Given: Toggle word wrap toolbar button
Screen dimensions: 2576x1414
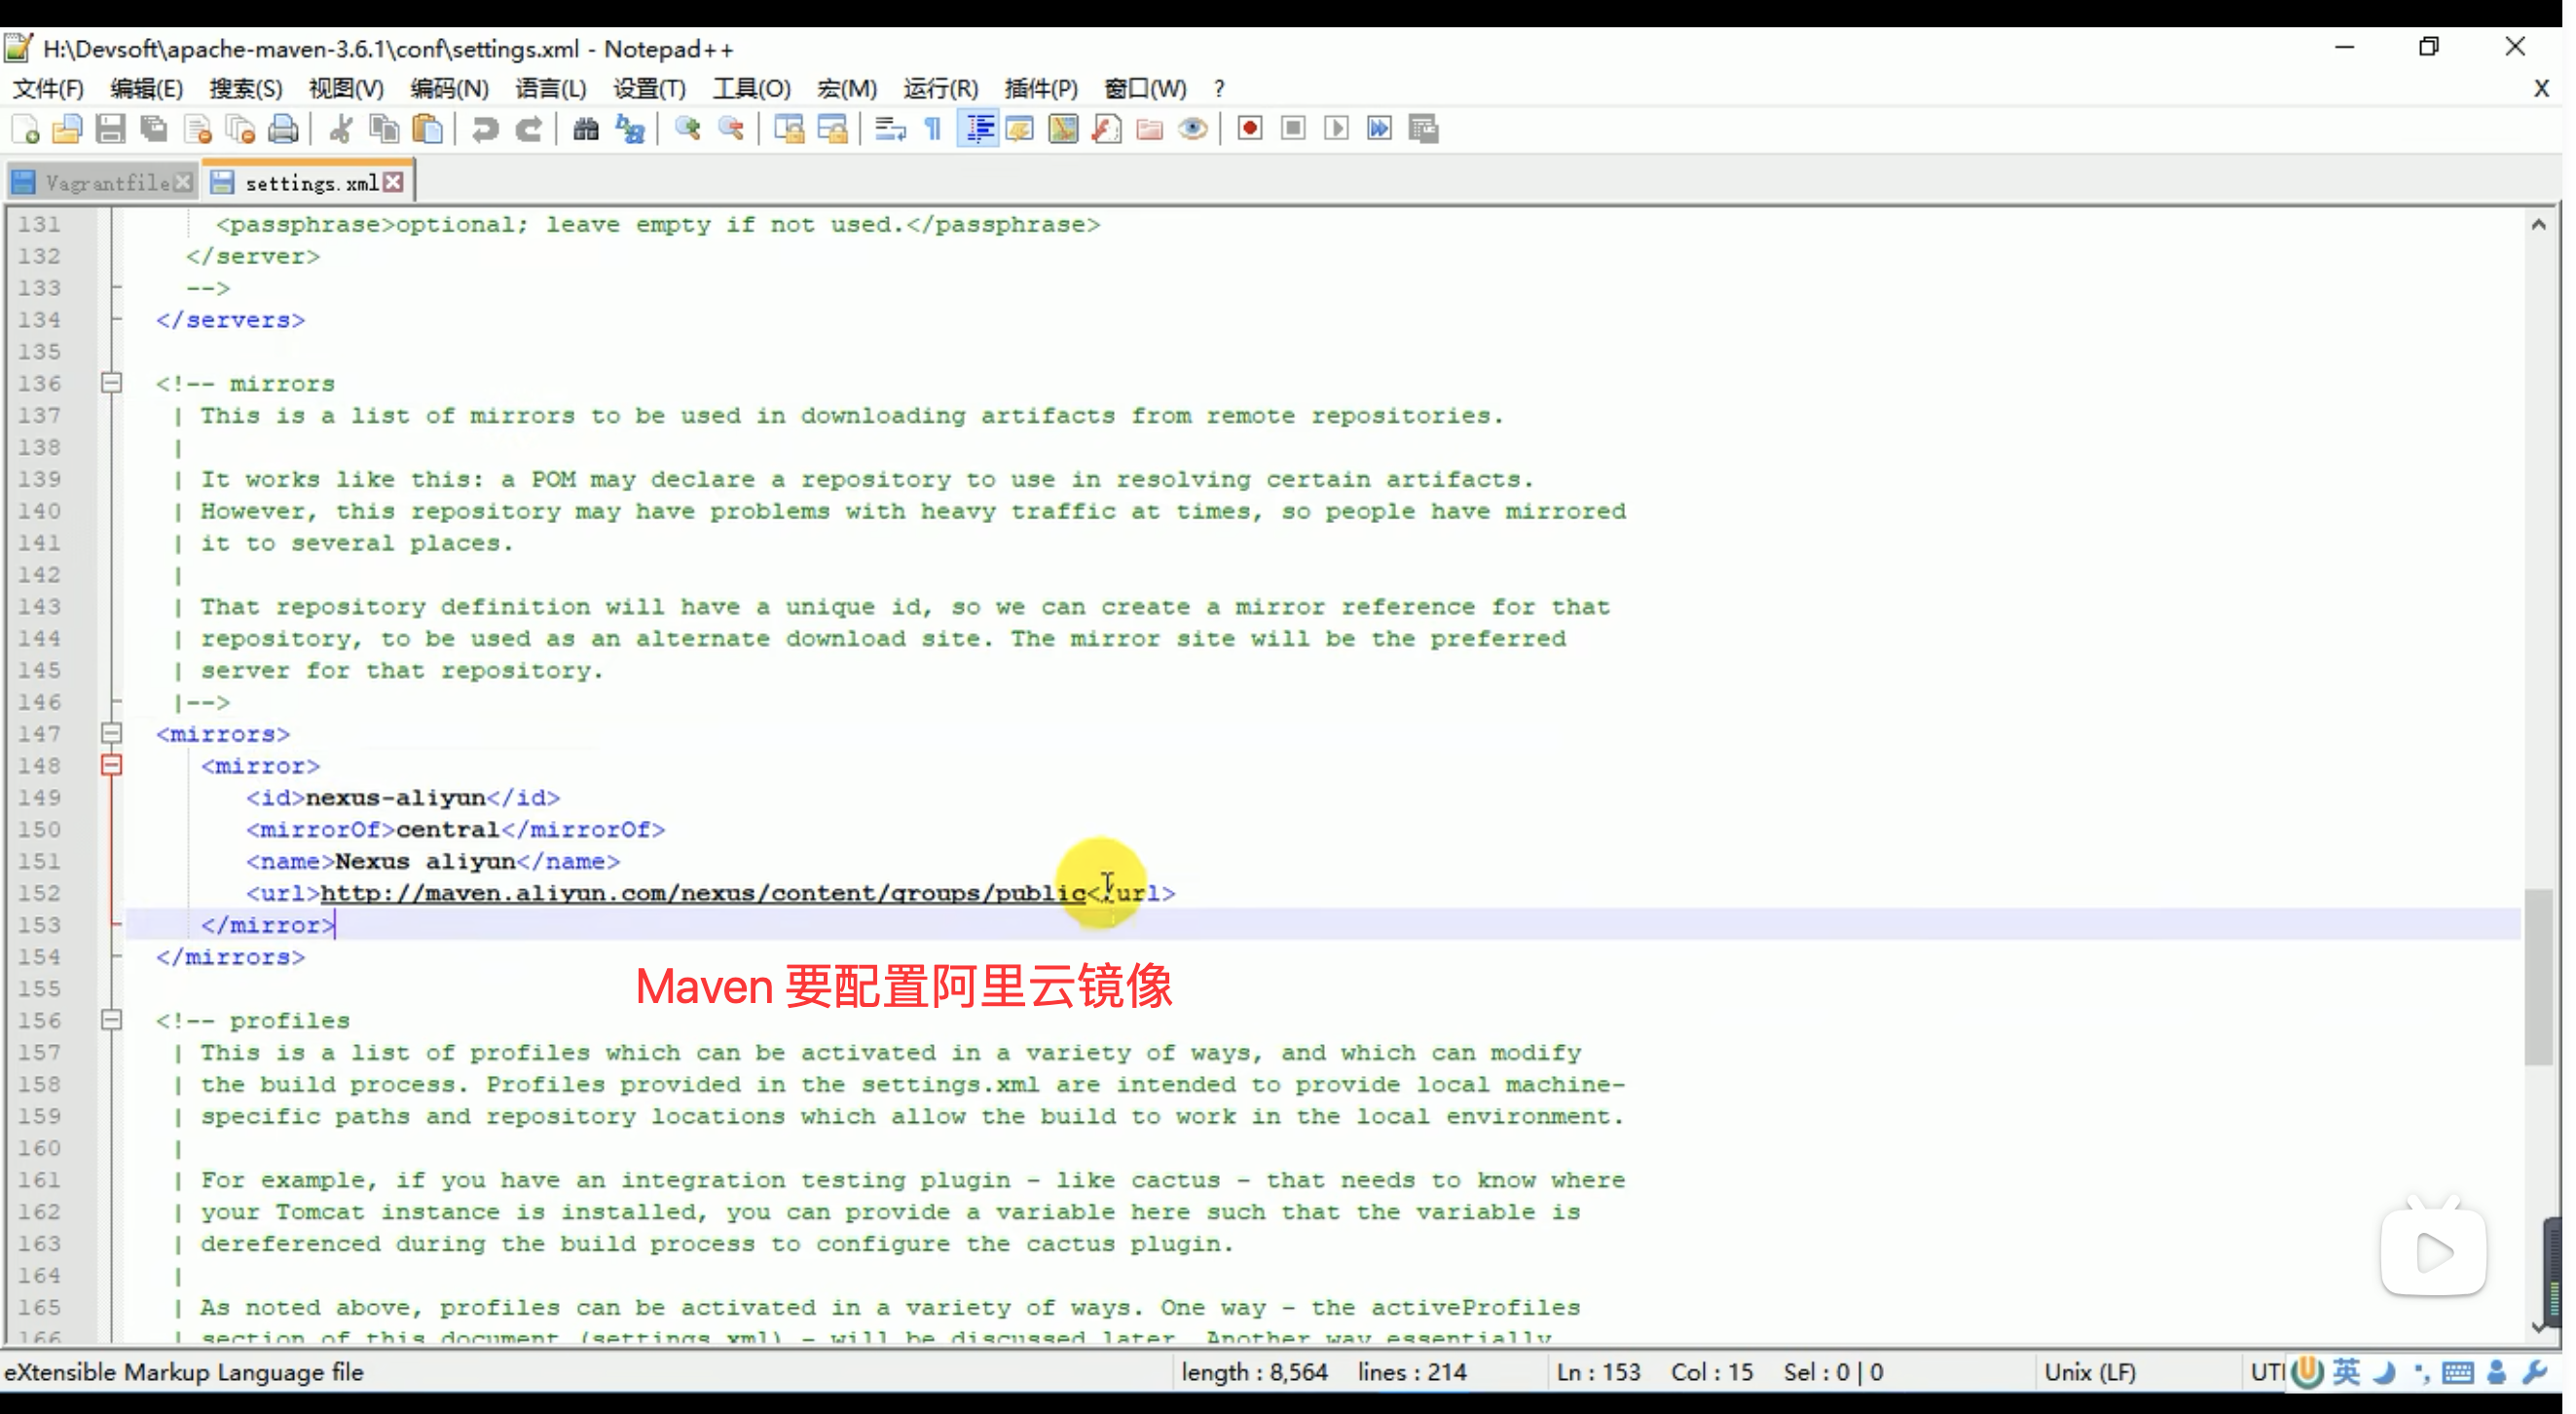Looking at the screenshot, I should point(889,129).
